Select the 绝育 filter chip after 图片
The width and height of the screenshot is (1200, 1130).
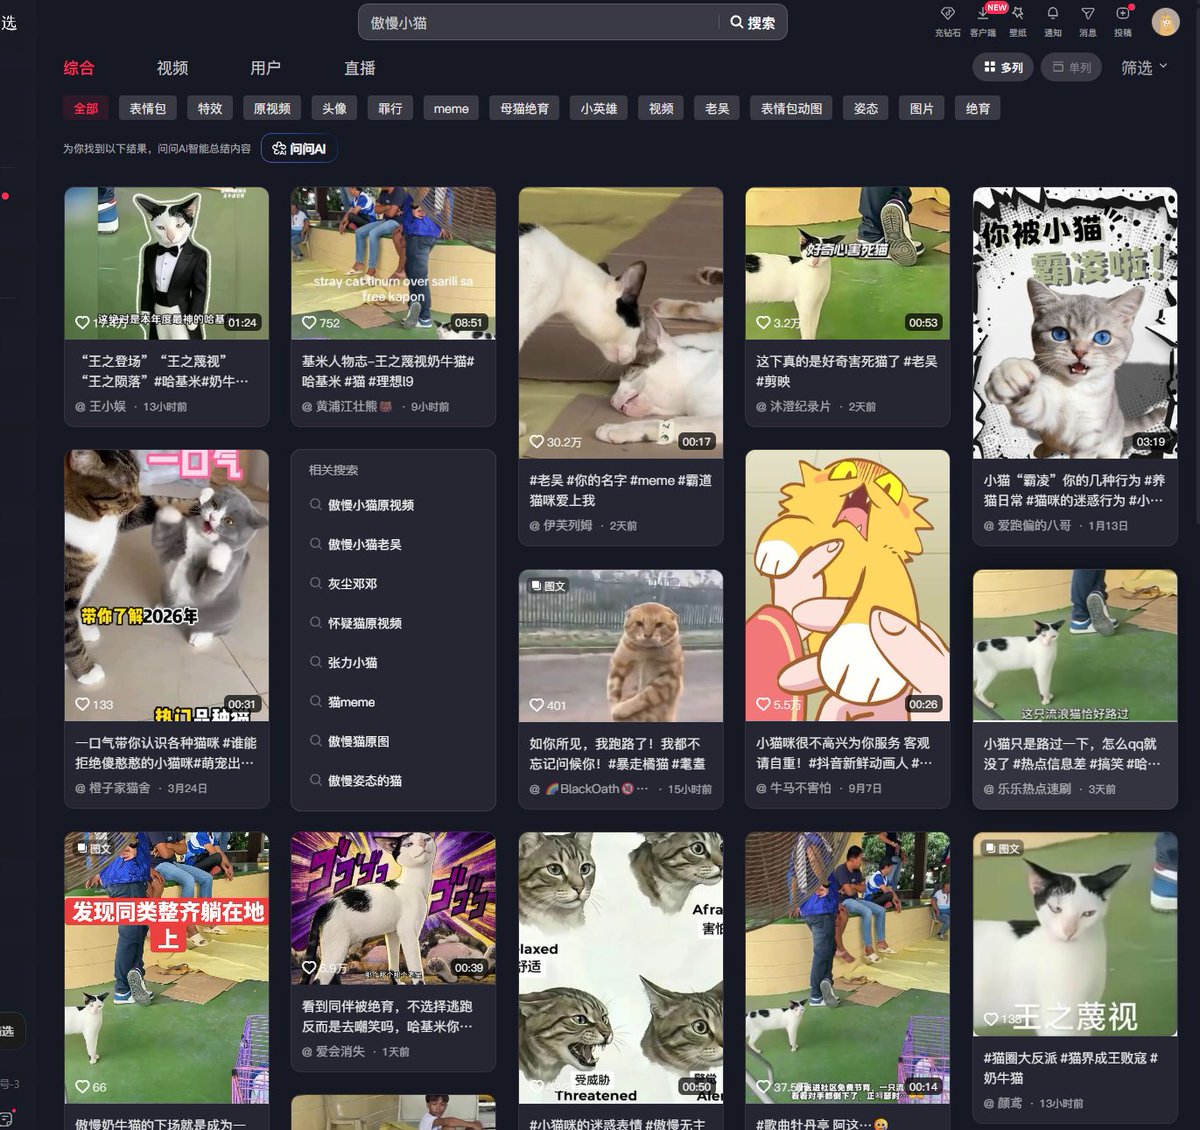pos(978,108)
